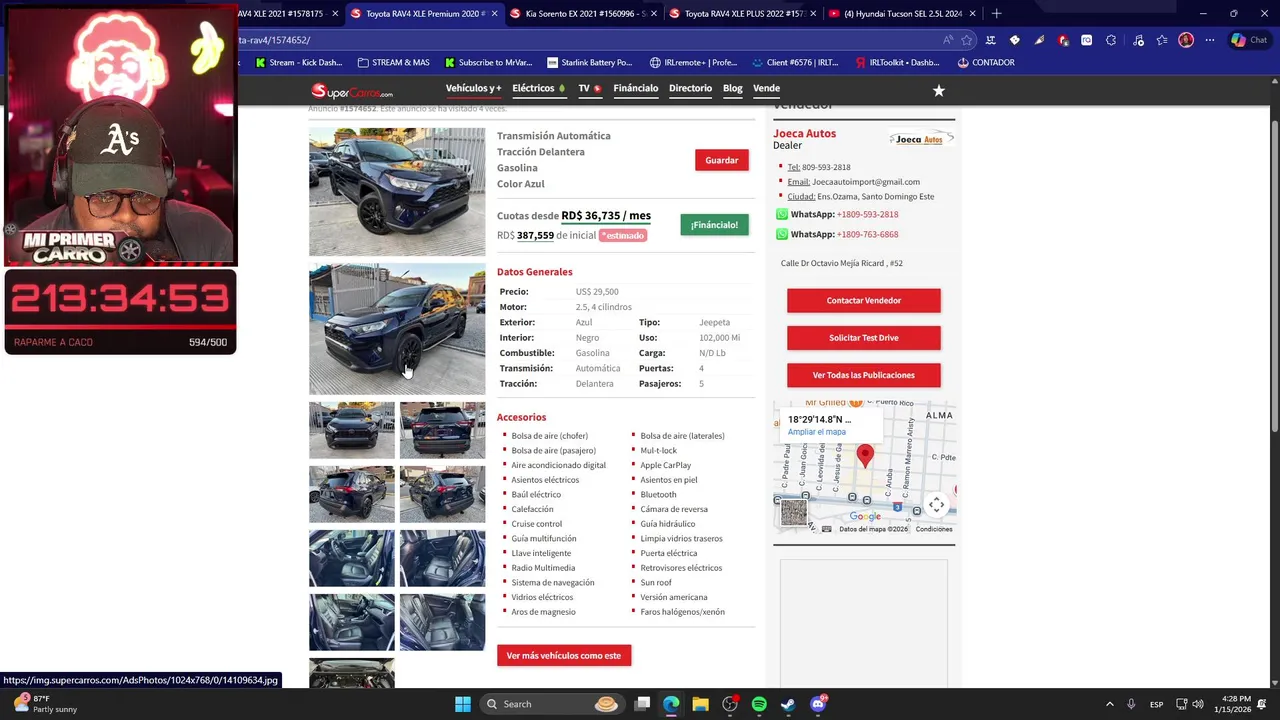Click the Task View taskbar icon
Screen dimensions: 1280x720
(x=642, y=704)
